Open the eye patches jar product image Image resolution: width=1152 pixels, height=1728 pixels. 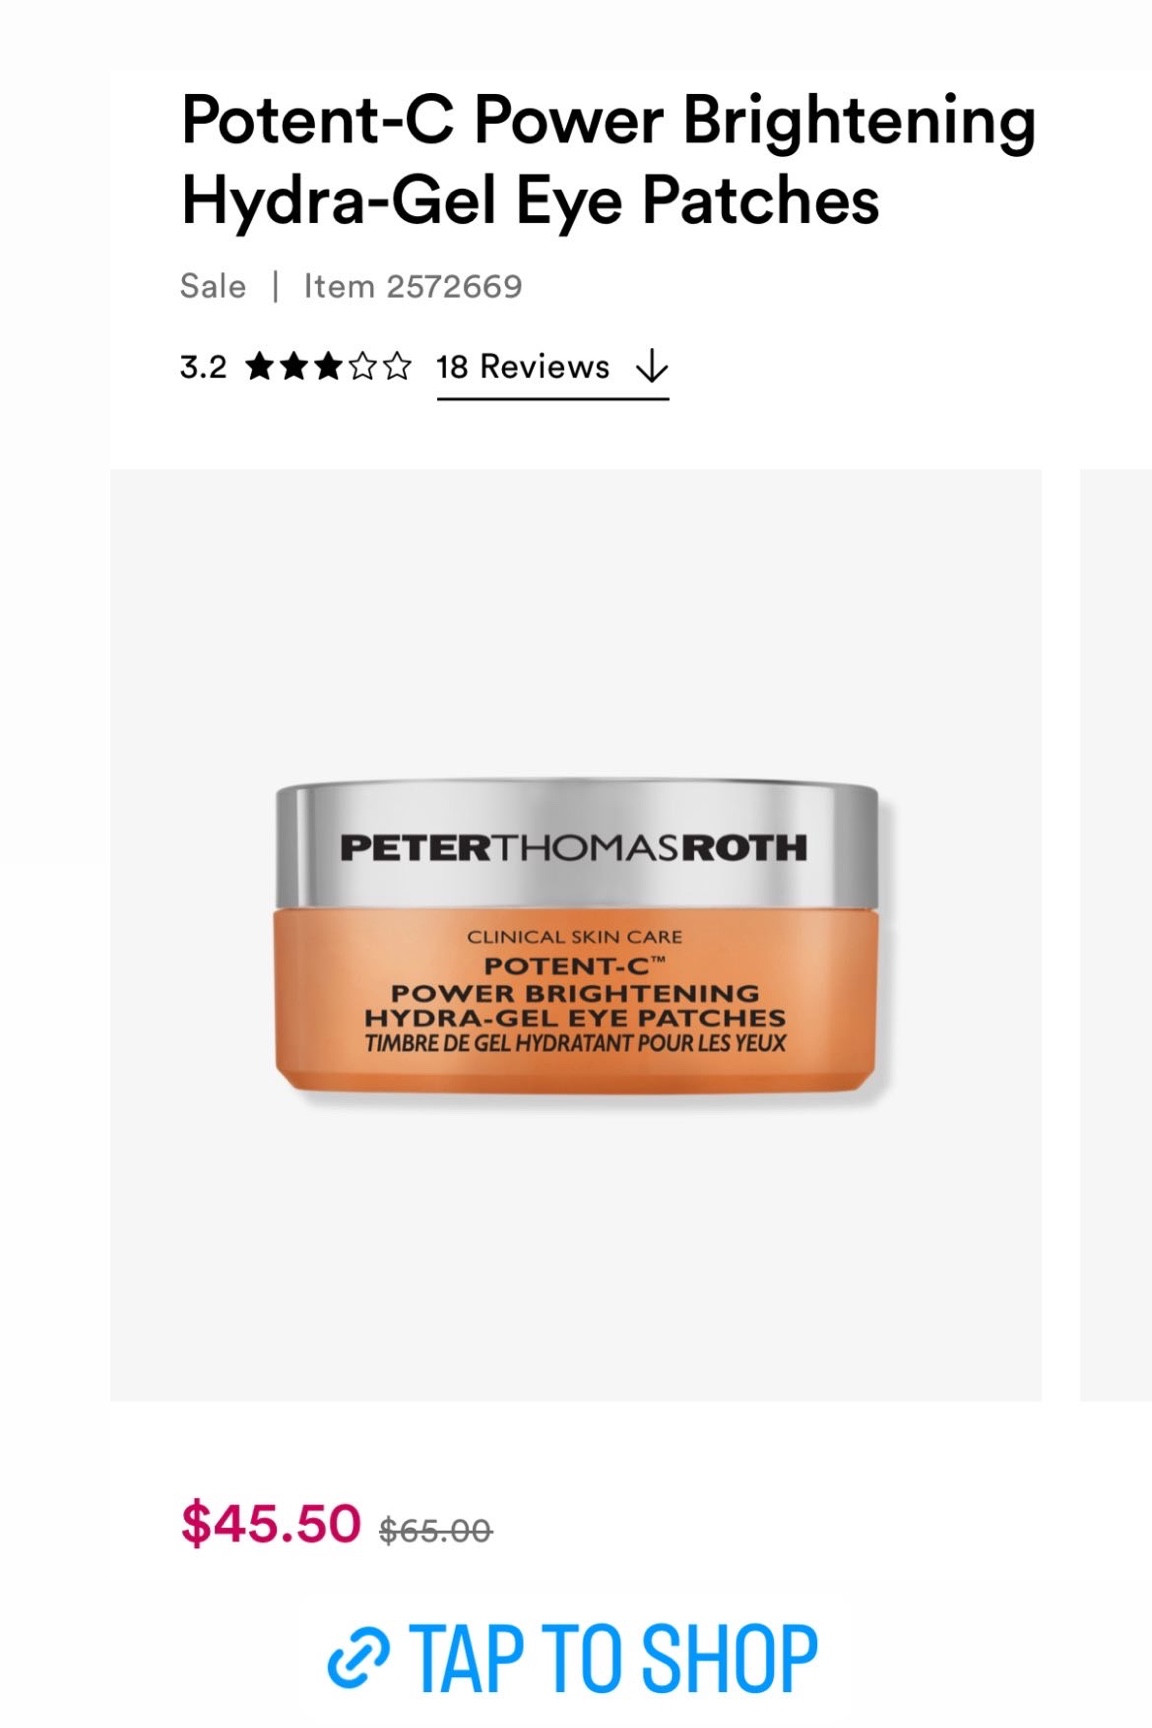pyautogui.click(x=576, y=935)
